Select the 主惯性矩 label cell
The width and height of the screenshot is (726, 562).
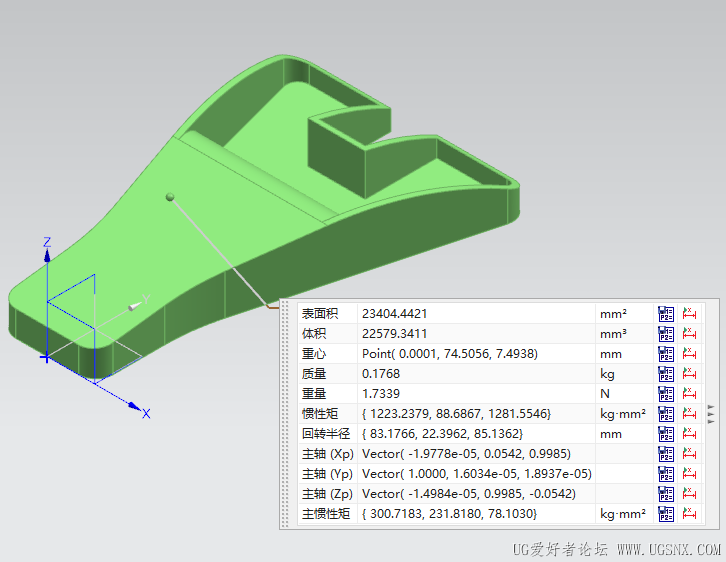[x=328, y=514]
